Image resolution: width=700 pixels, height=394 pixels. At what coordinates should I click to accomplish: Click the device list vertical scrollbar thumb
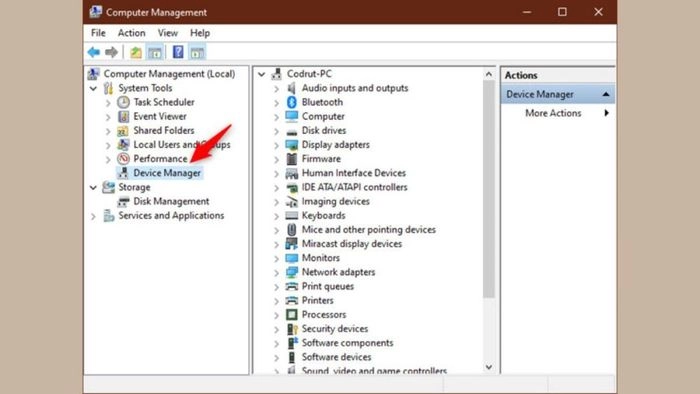(489, 189)
